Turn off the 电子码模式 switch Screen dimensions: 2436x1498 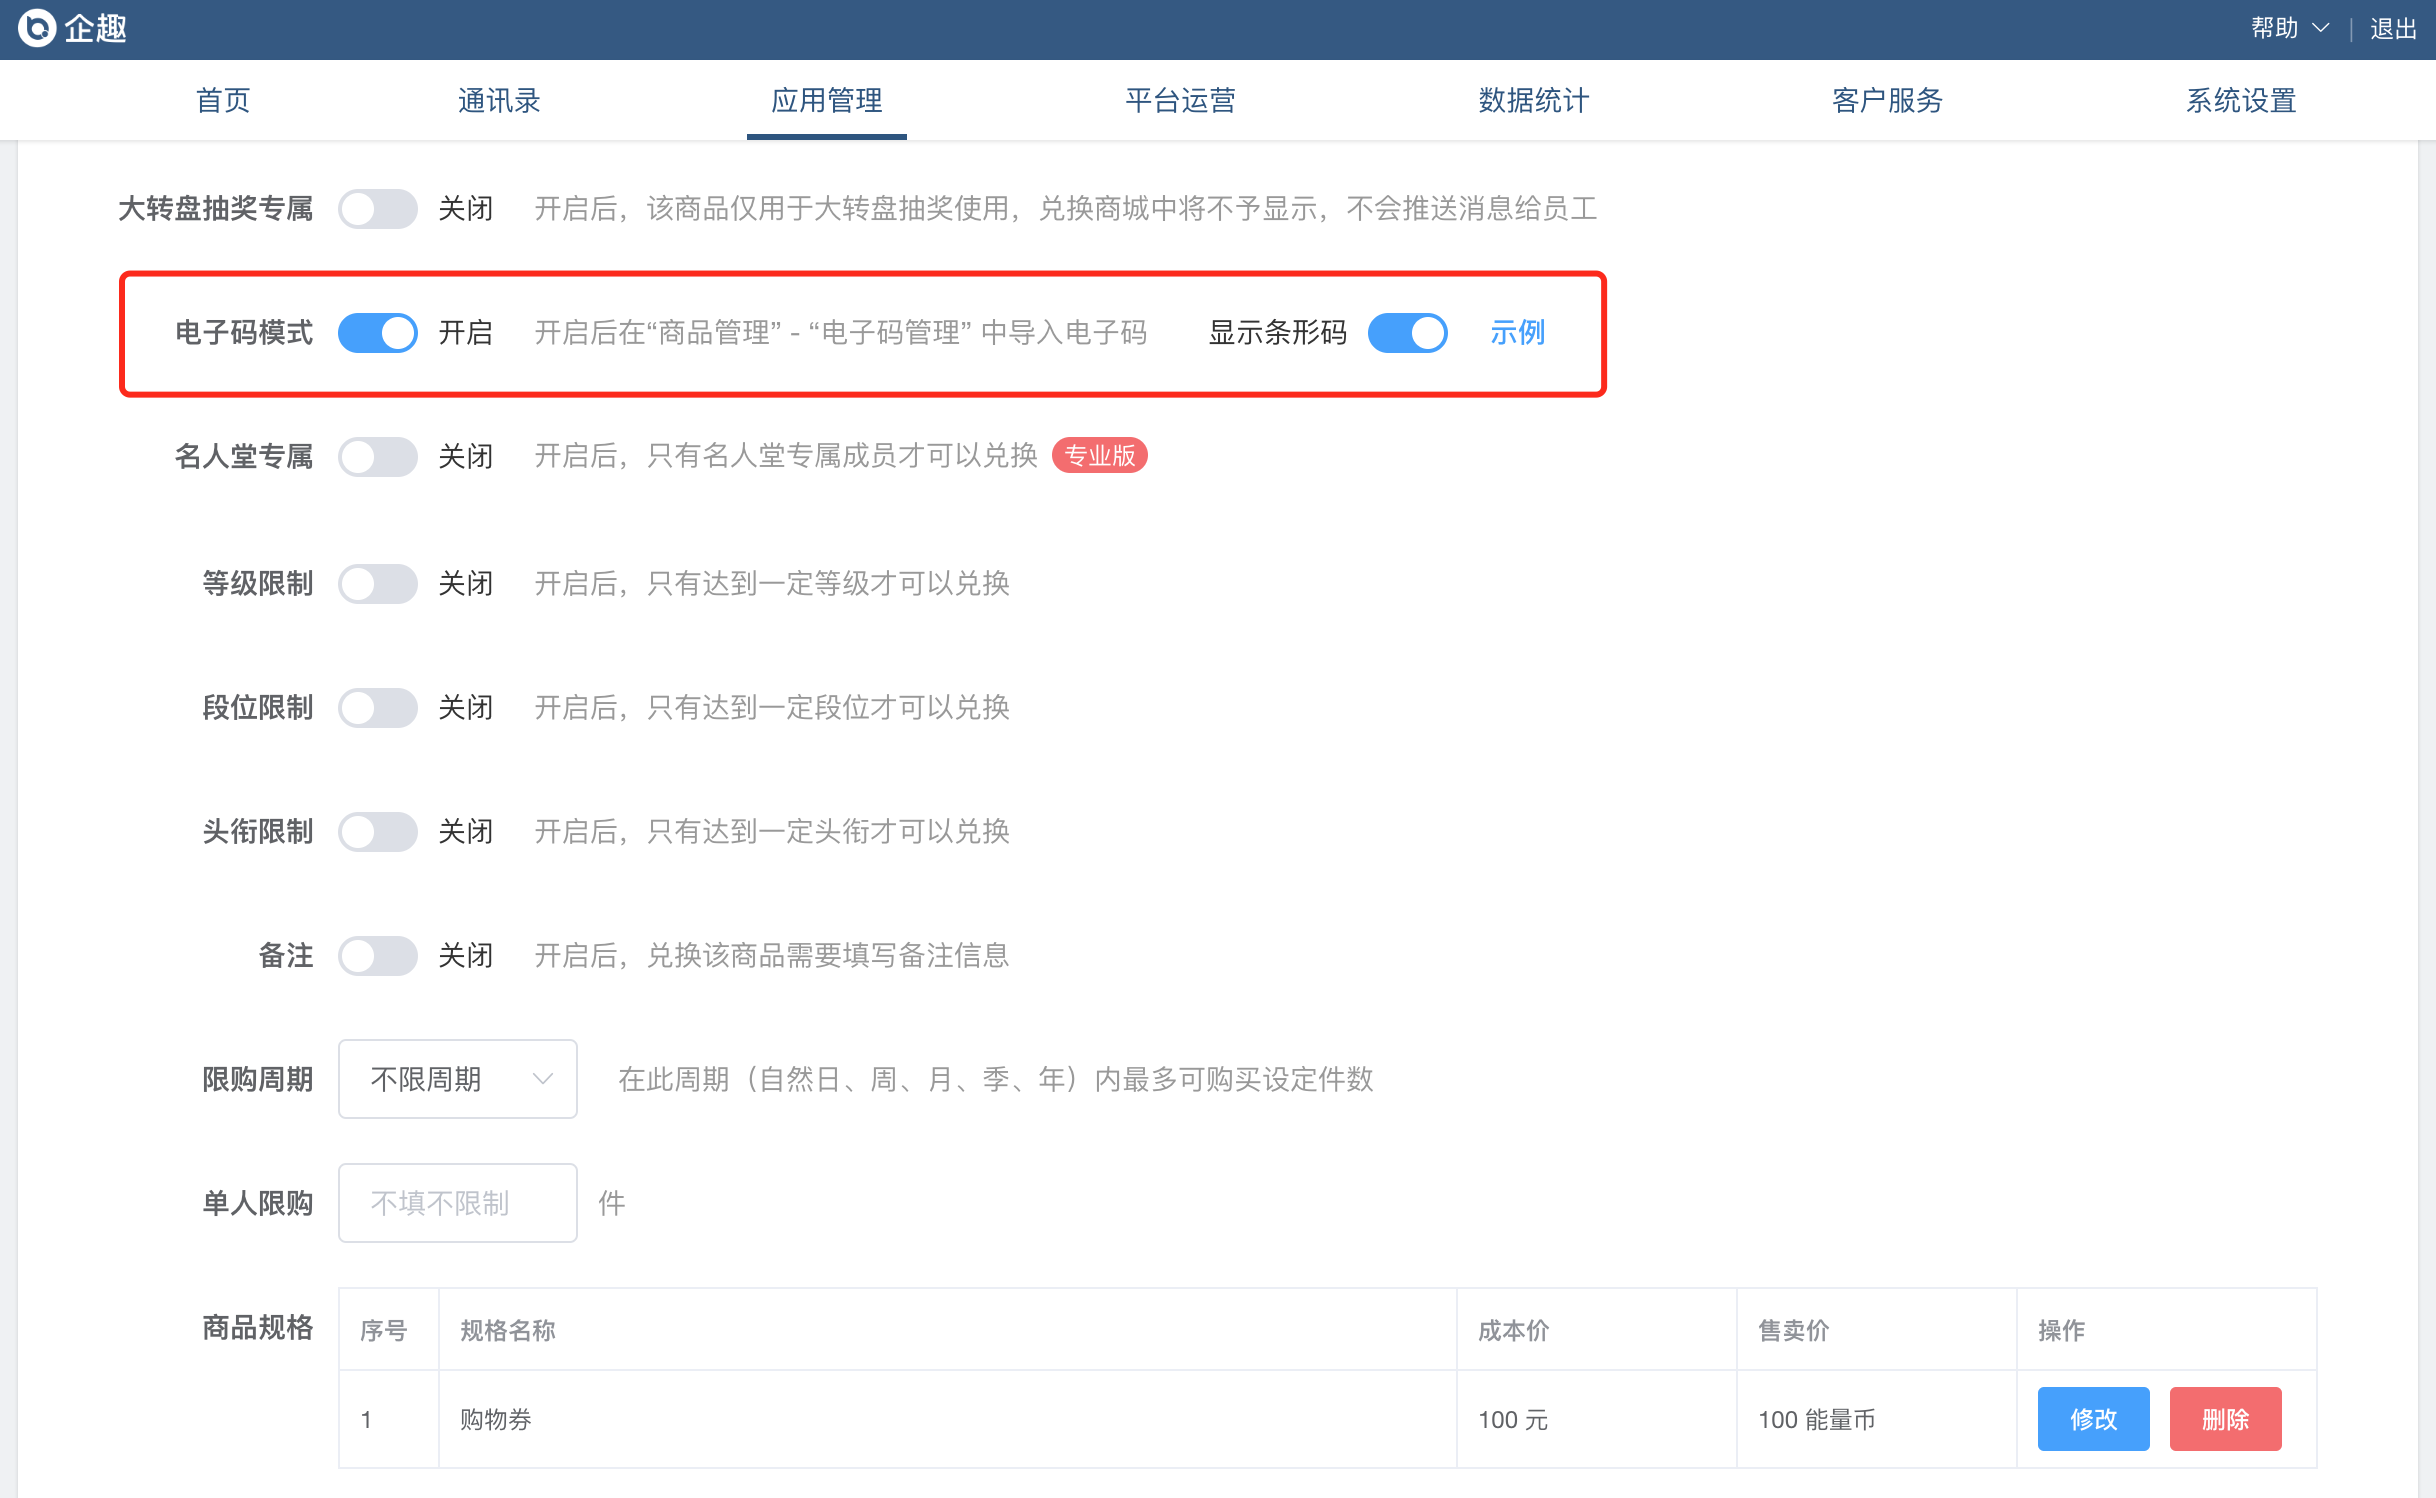377,332
